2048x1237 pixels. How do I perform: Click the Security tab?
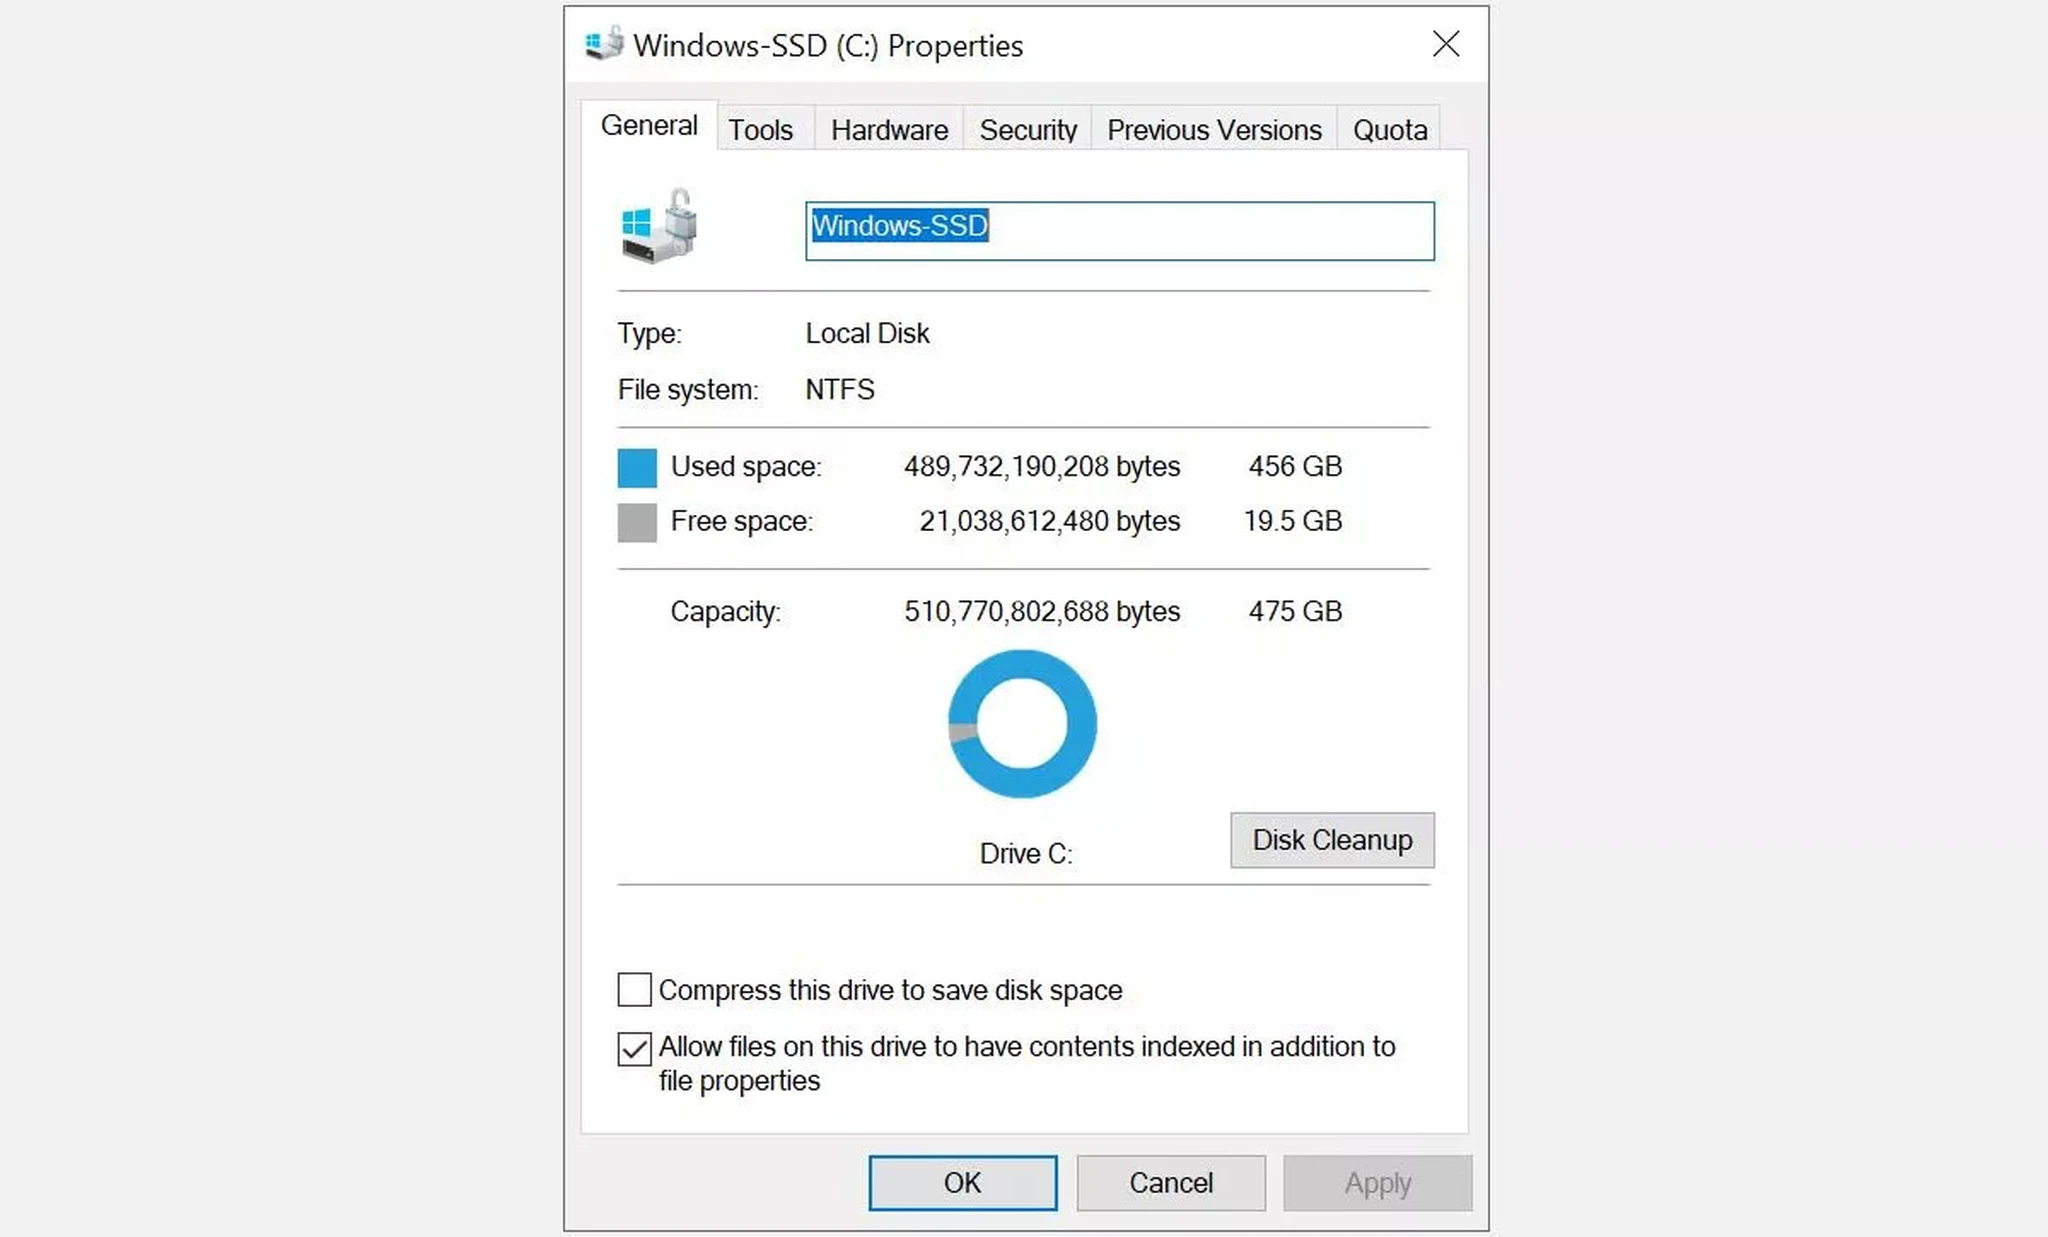1030,129
